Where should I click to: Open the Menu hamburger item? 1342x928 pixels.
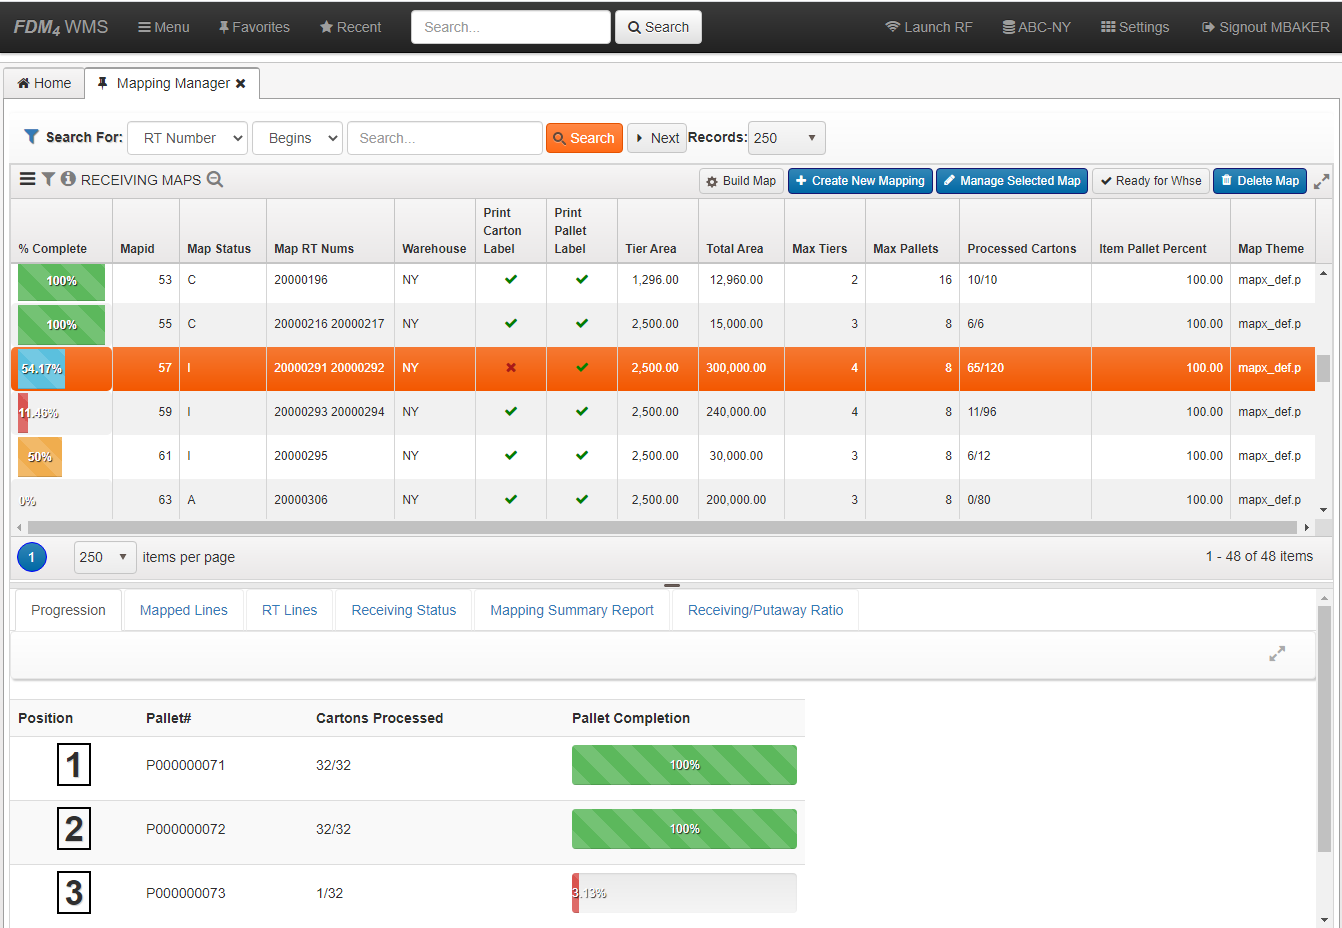click(x=164, y=27)
